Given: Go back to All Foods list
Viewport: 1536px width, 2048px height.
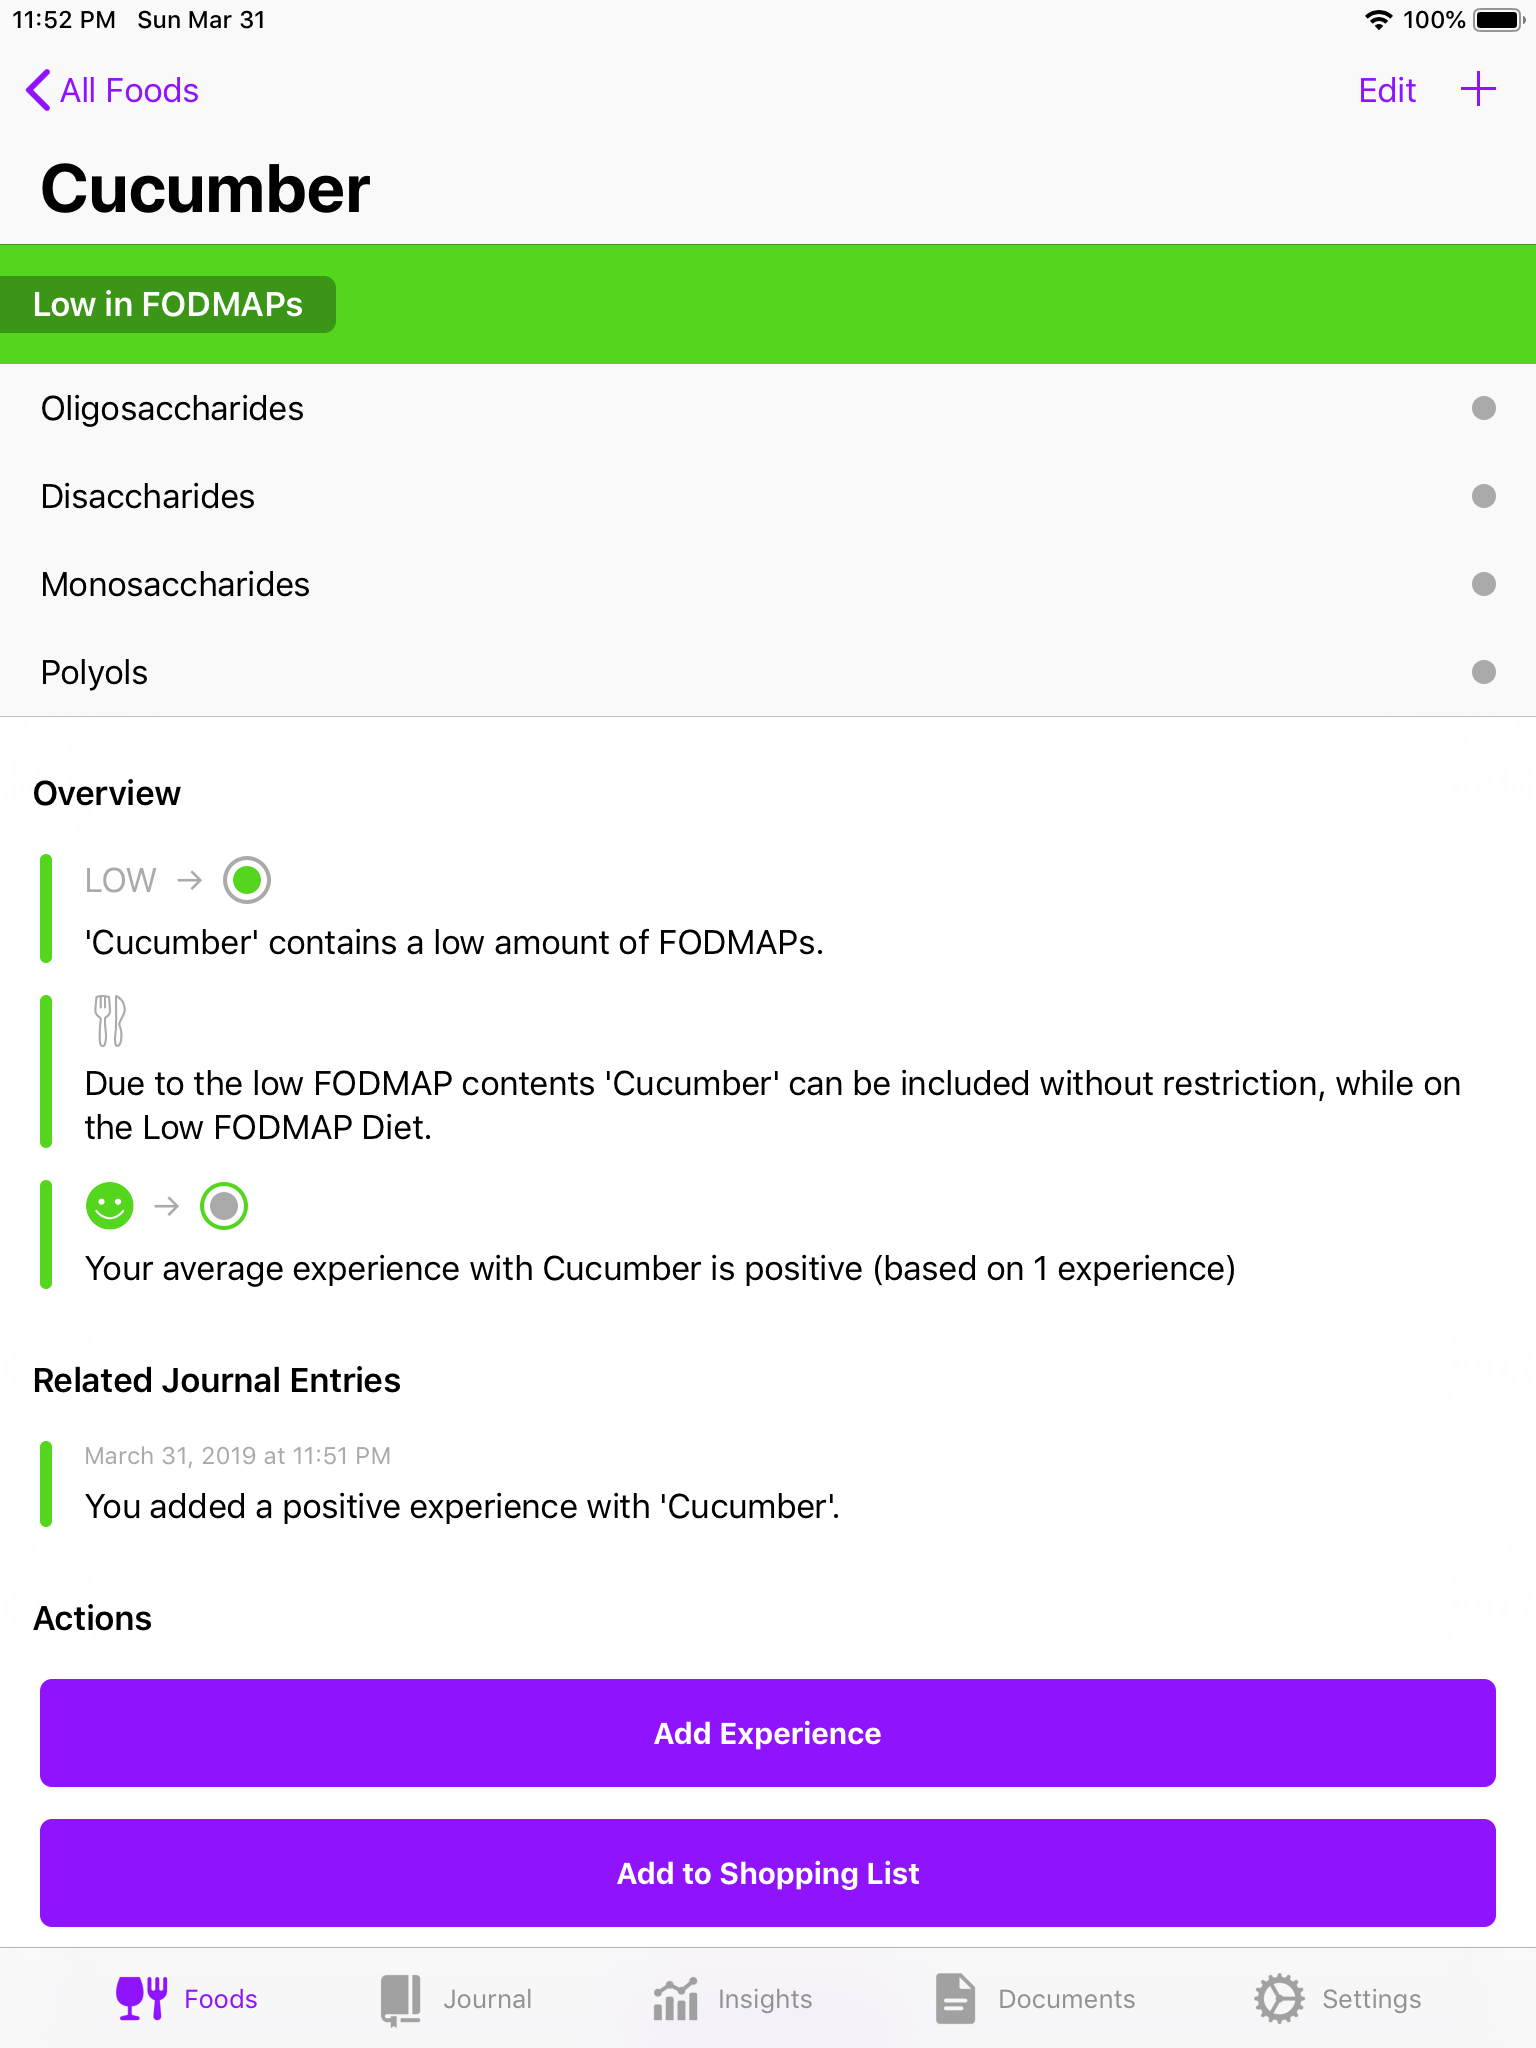Looking at the screenshot, I should pos(112,90).
